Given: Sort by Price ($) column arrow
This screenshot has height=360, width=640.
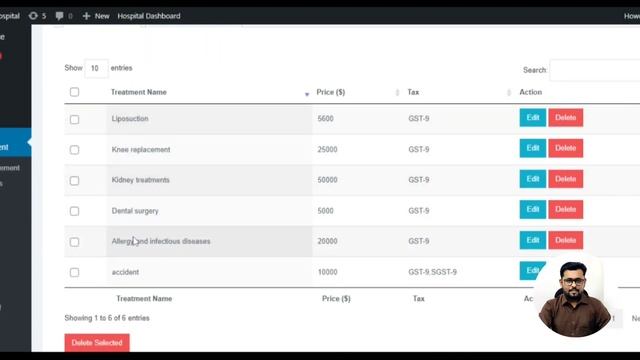Looking at the screenshot, I should coord(397,93).
